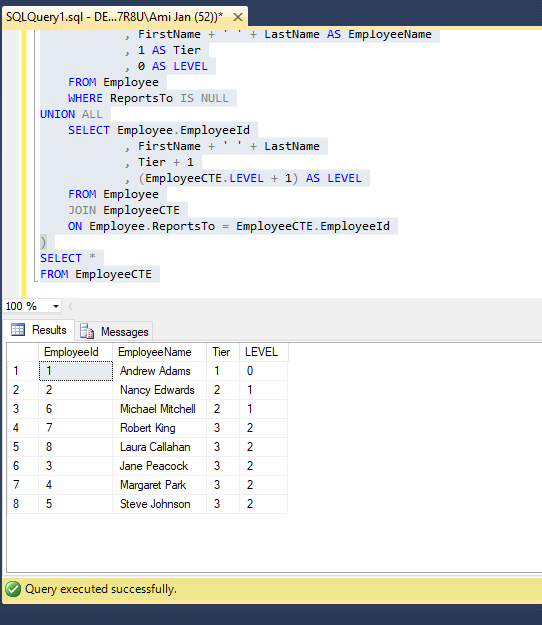Click the Robert King cell
This screenshot has width=542, height=625.
[x=159, y=428]
